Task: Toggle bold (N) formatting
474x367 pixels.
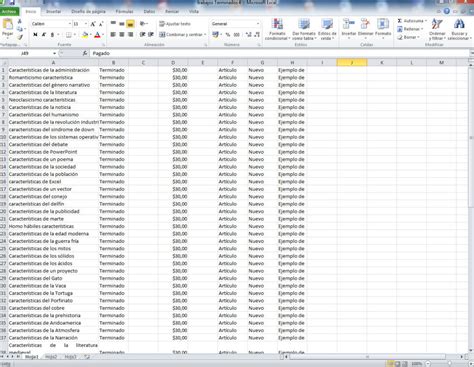Action: (35, 35)
